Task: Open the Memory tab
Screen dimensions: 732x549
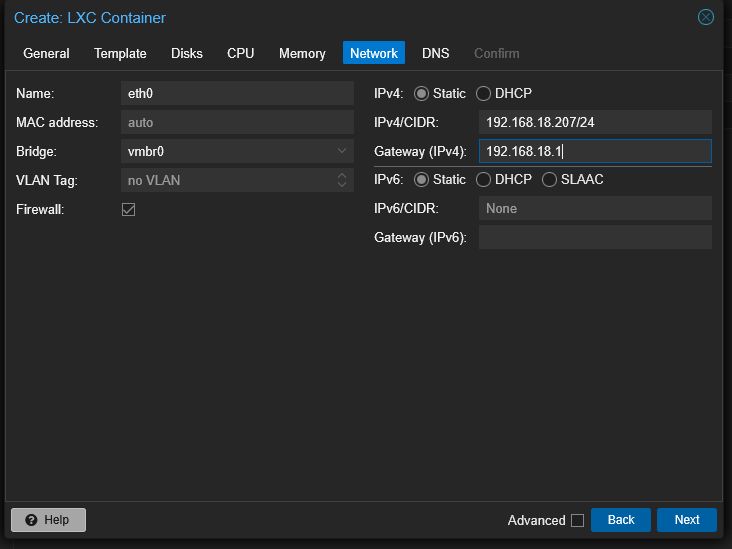Action: (x=302, y=53)
